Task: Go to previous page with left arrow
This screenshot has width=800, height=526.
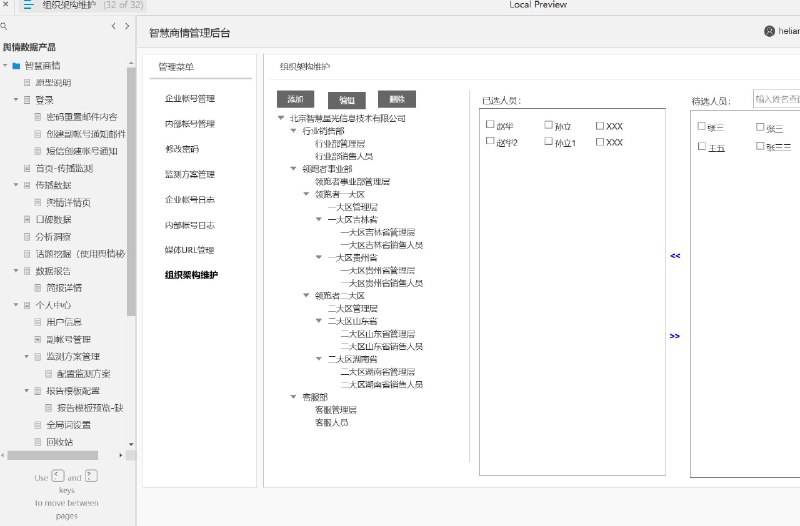Action: (113, 26)
